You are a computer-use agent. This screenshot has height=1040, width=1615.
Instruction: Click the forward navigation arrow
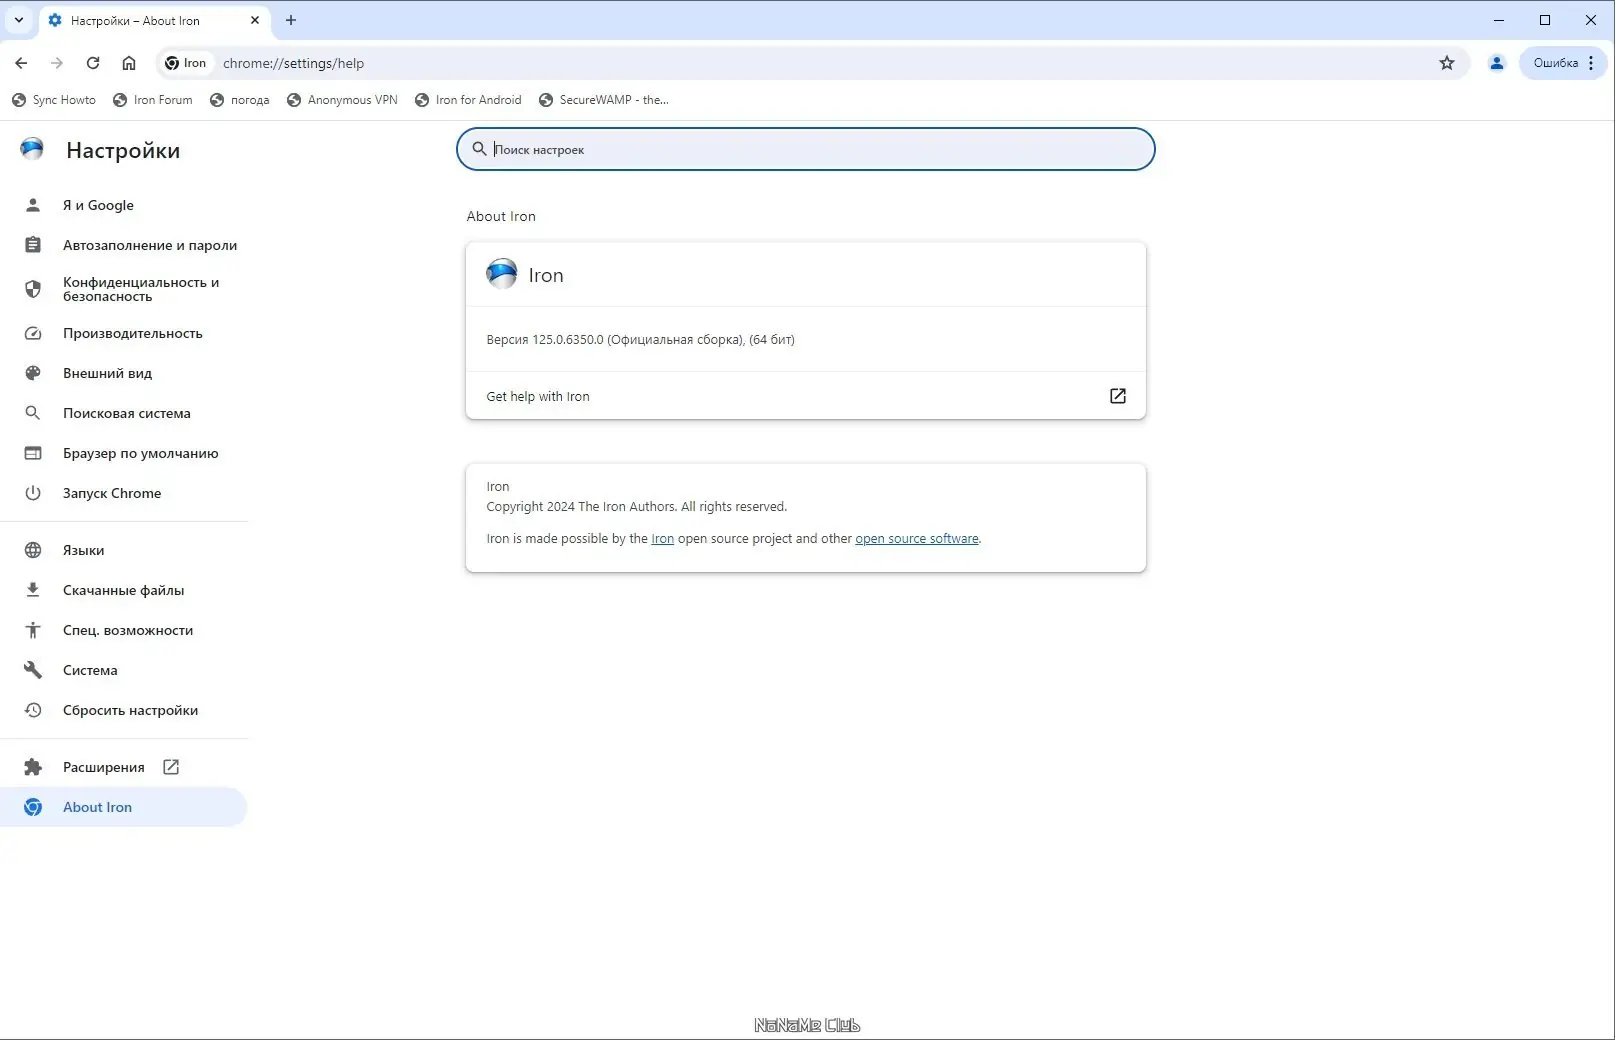pyautogui.click(x=57, y=63)
